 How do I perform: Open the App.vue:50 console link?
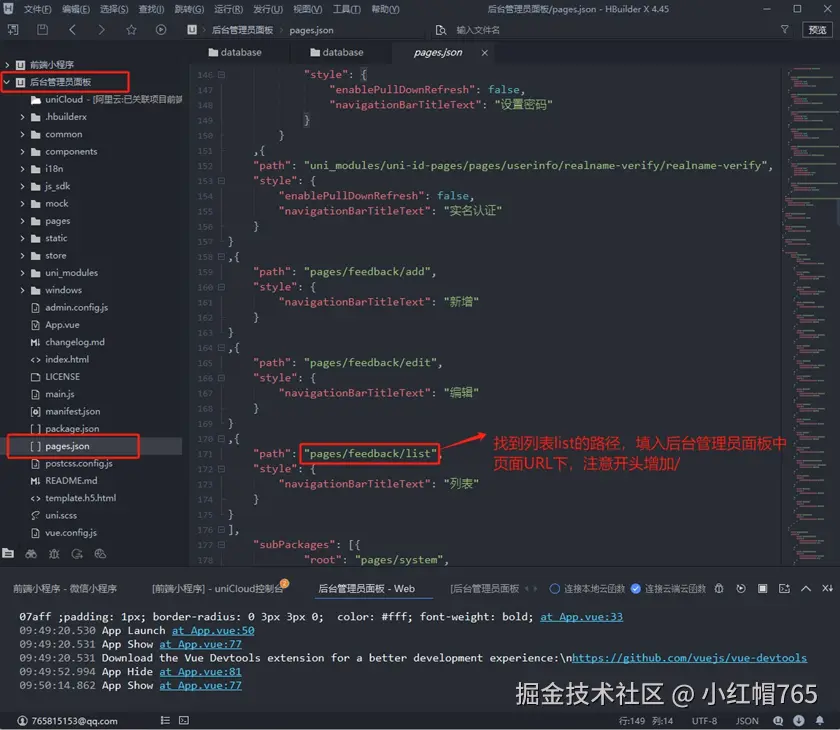[x=213, y=630]
